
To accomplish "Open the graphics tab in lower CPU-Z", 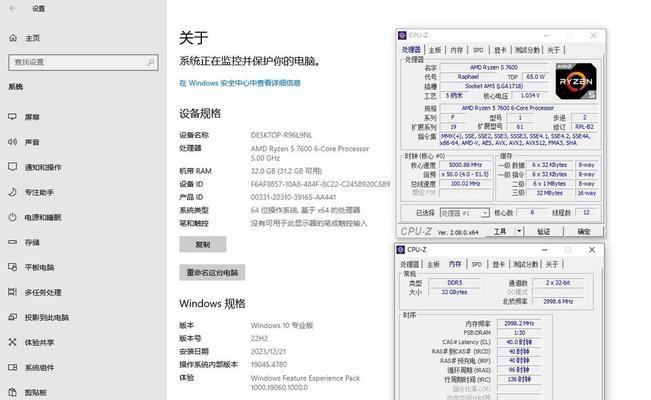I will click(498, 264).
